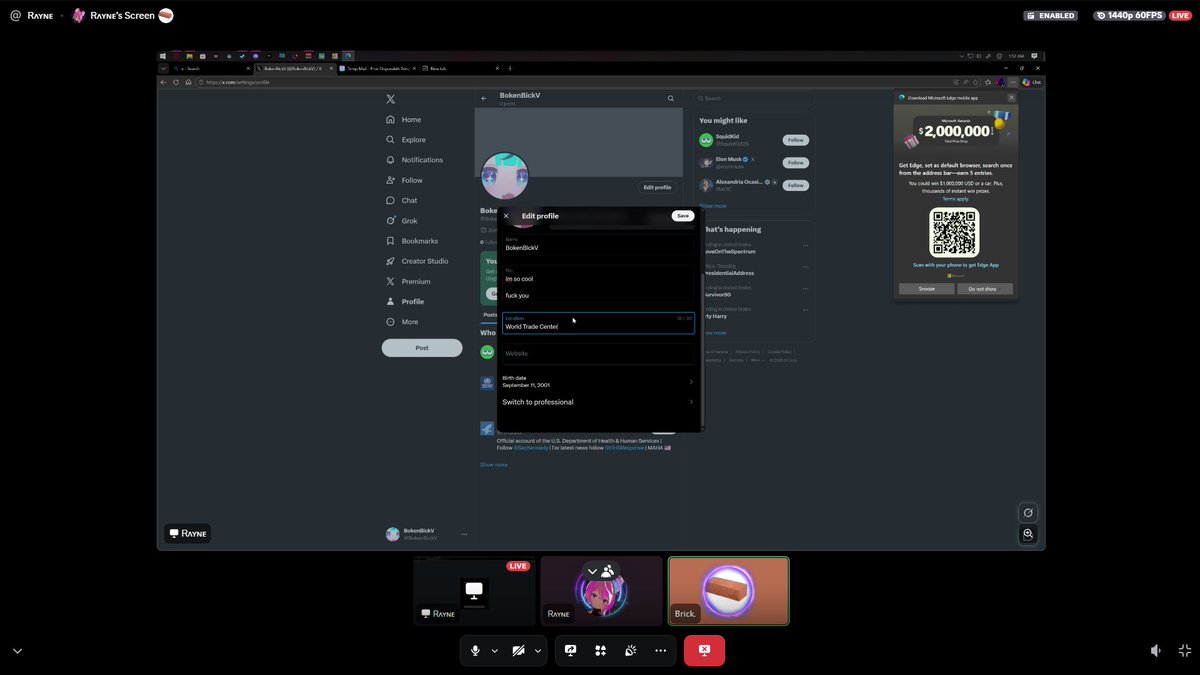Open camera options dropdown arrow
Viewport: 1200px width, 675px height.
(538, 650)
